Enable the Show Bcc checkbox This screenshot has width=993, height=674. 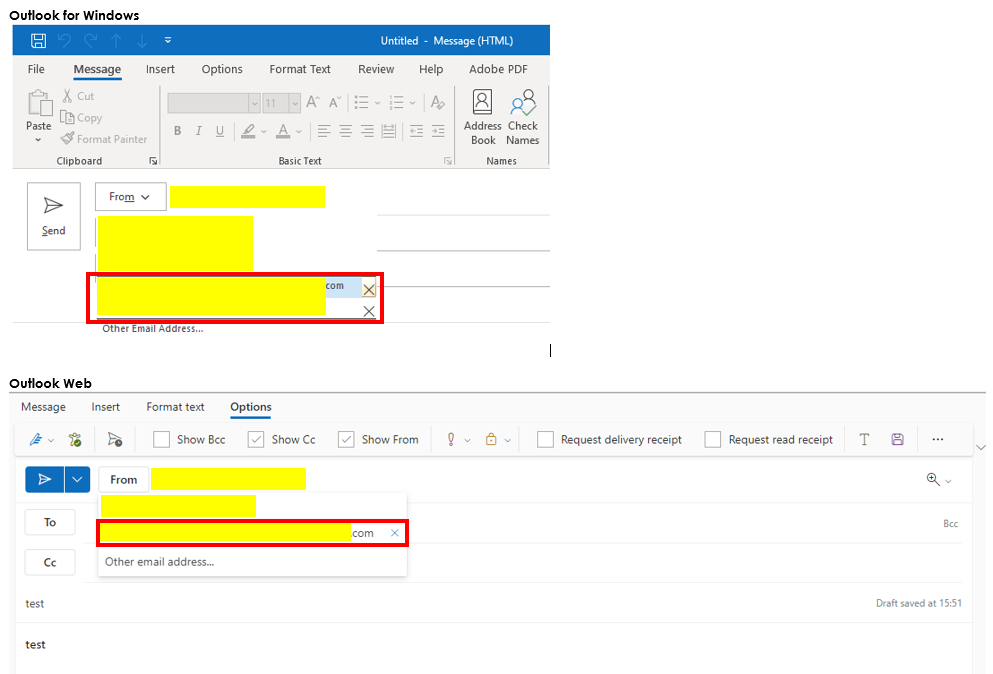pyautogui.click(x=161, y=439)
